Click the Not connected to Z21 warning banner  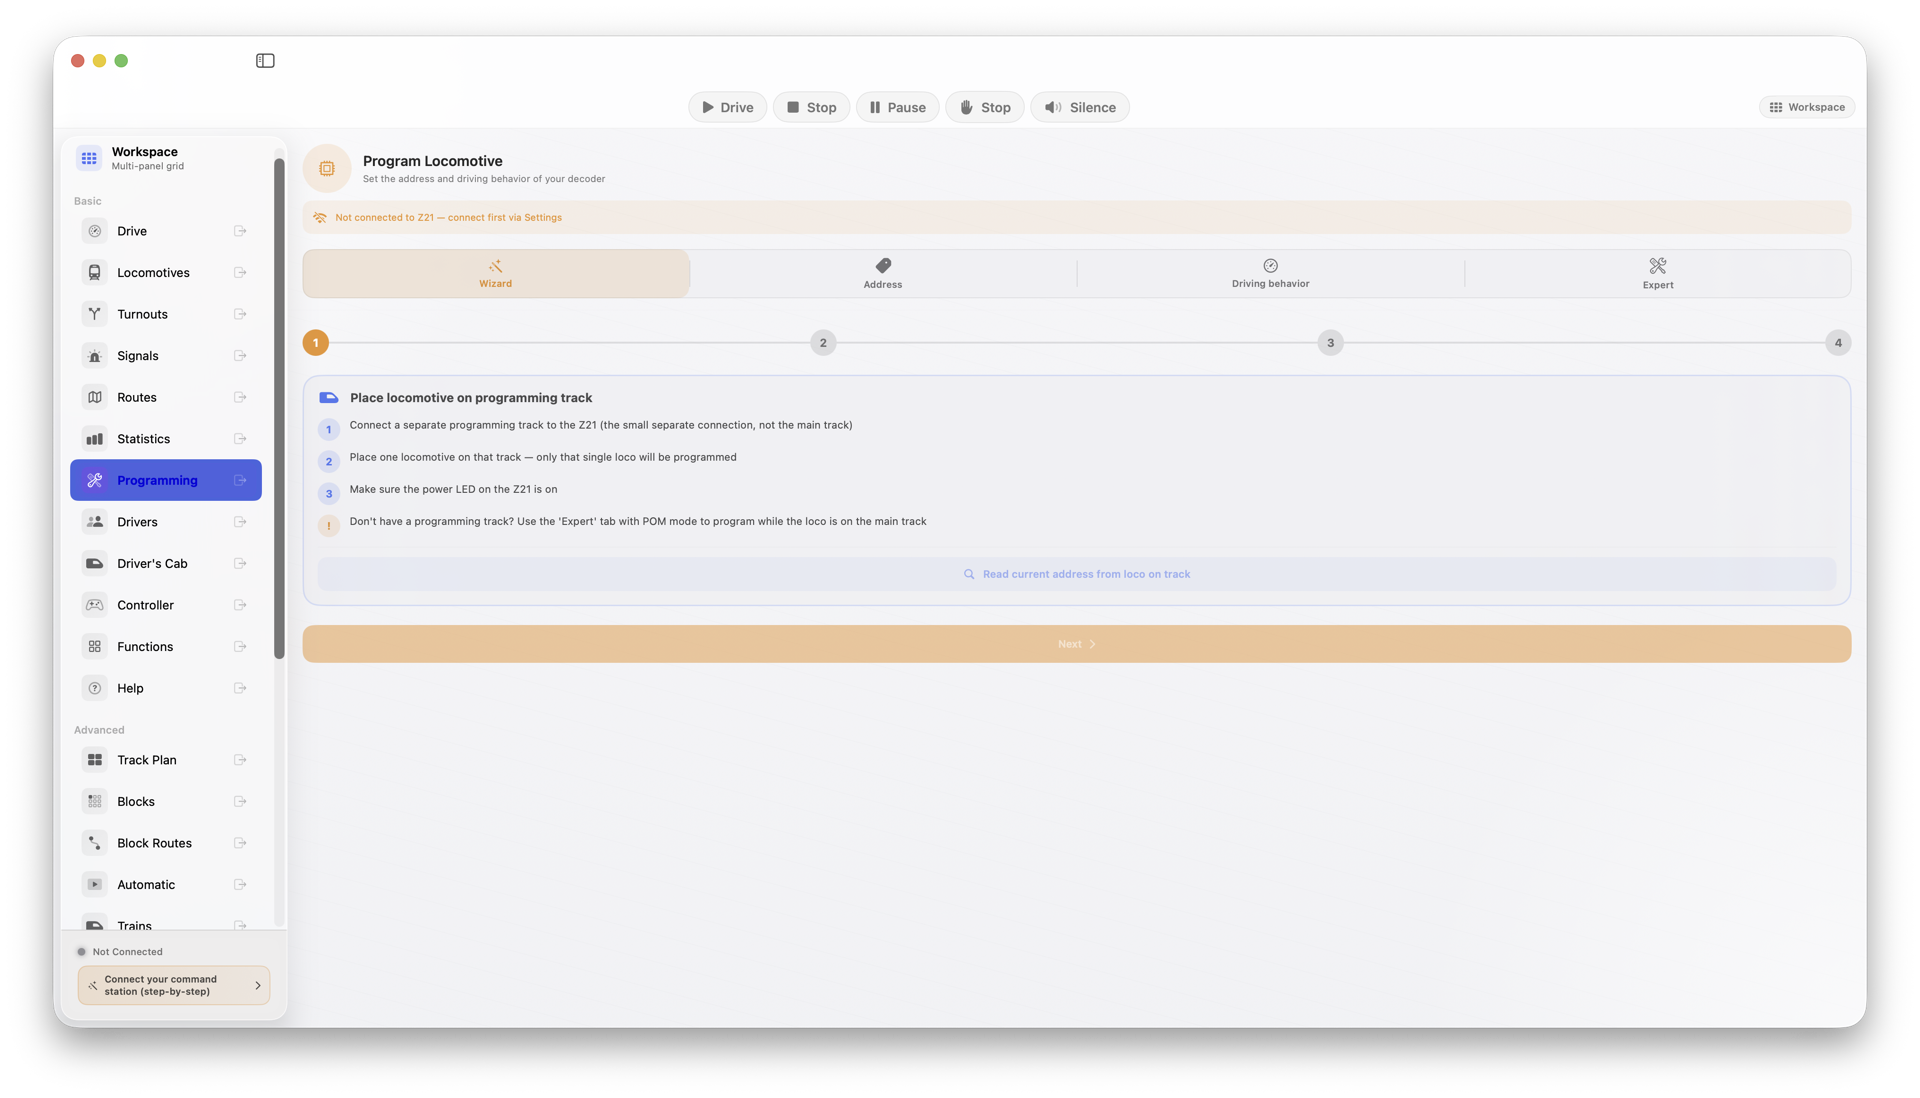1077,217
